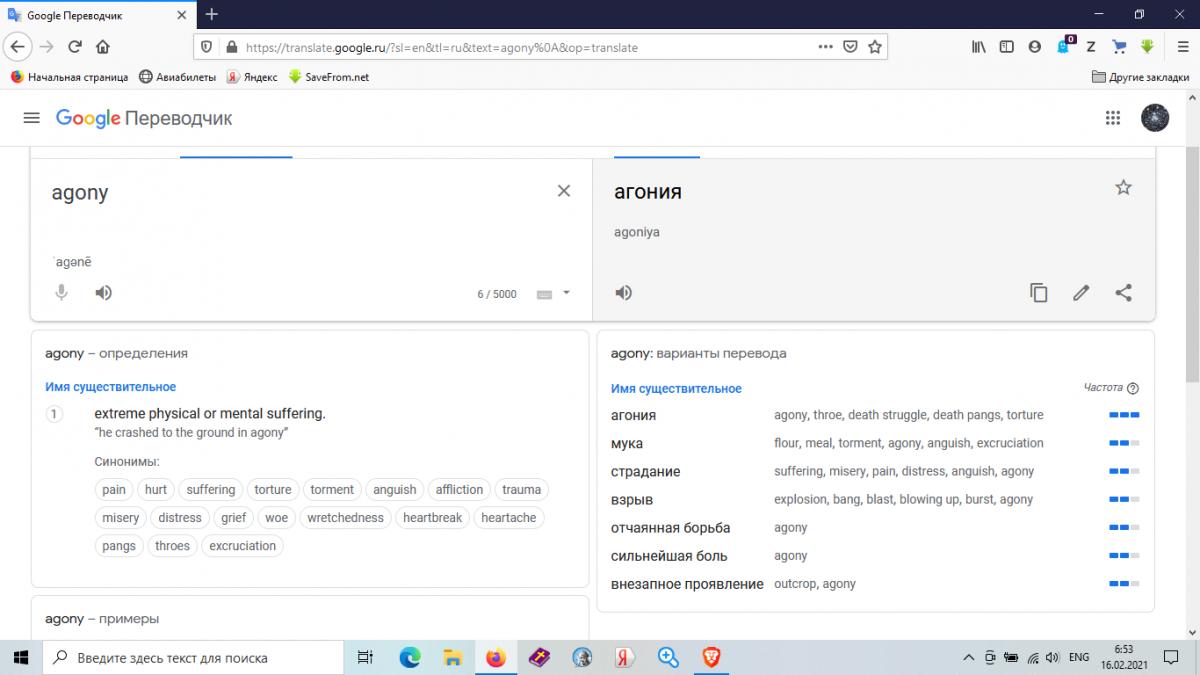This screenshot has width=1200, height=675.
Task: Clear the source text with X
Action: [x=564, y=191]
